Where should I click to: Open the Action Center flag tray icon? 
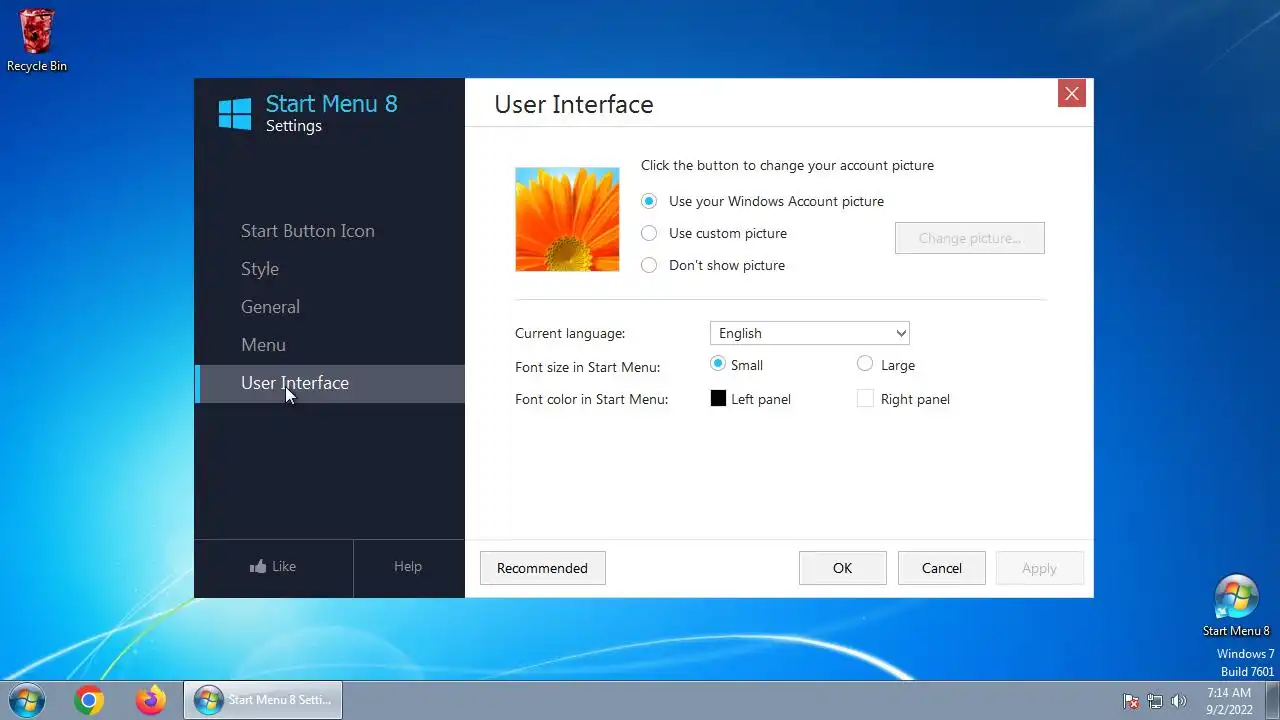[1131, 701]
